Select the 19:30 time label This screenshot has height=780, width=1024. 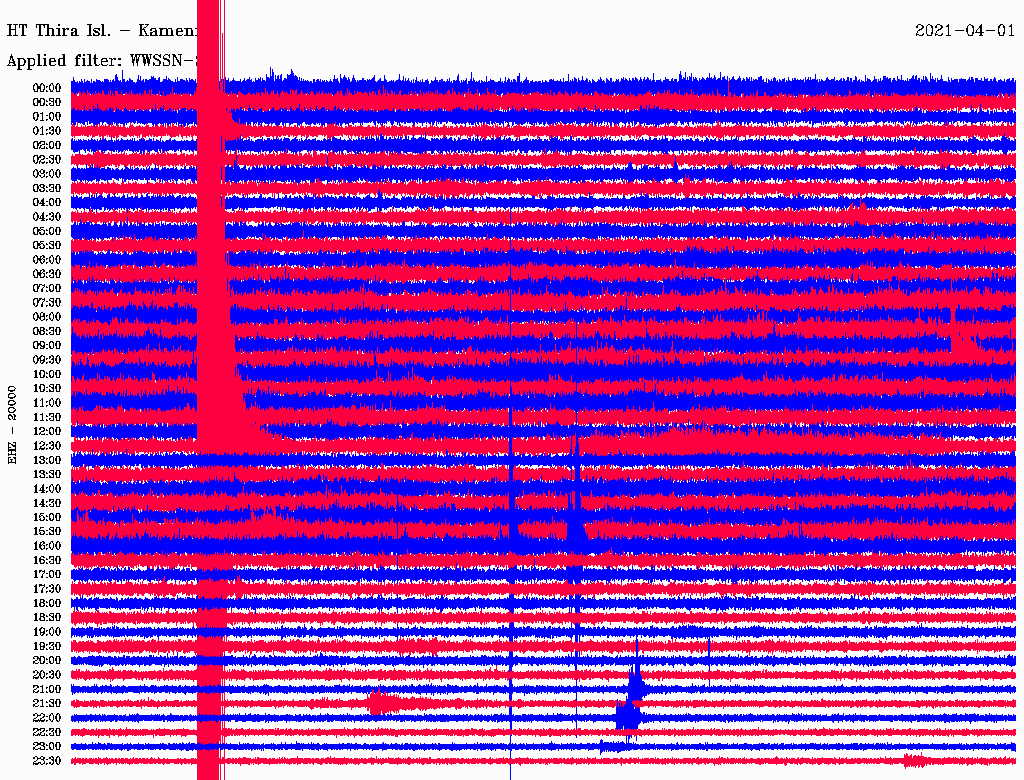tap(47, 646)
